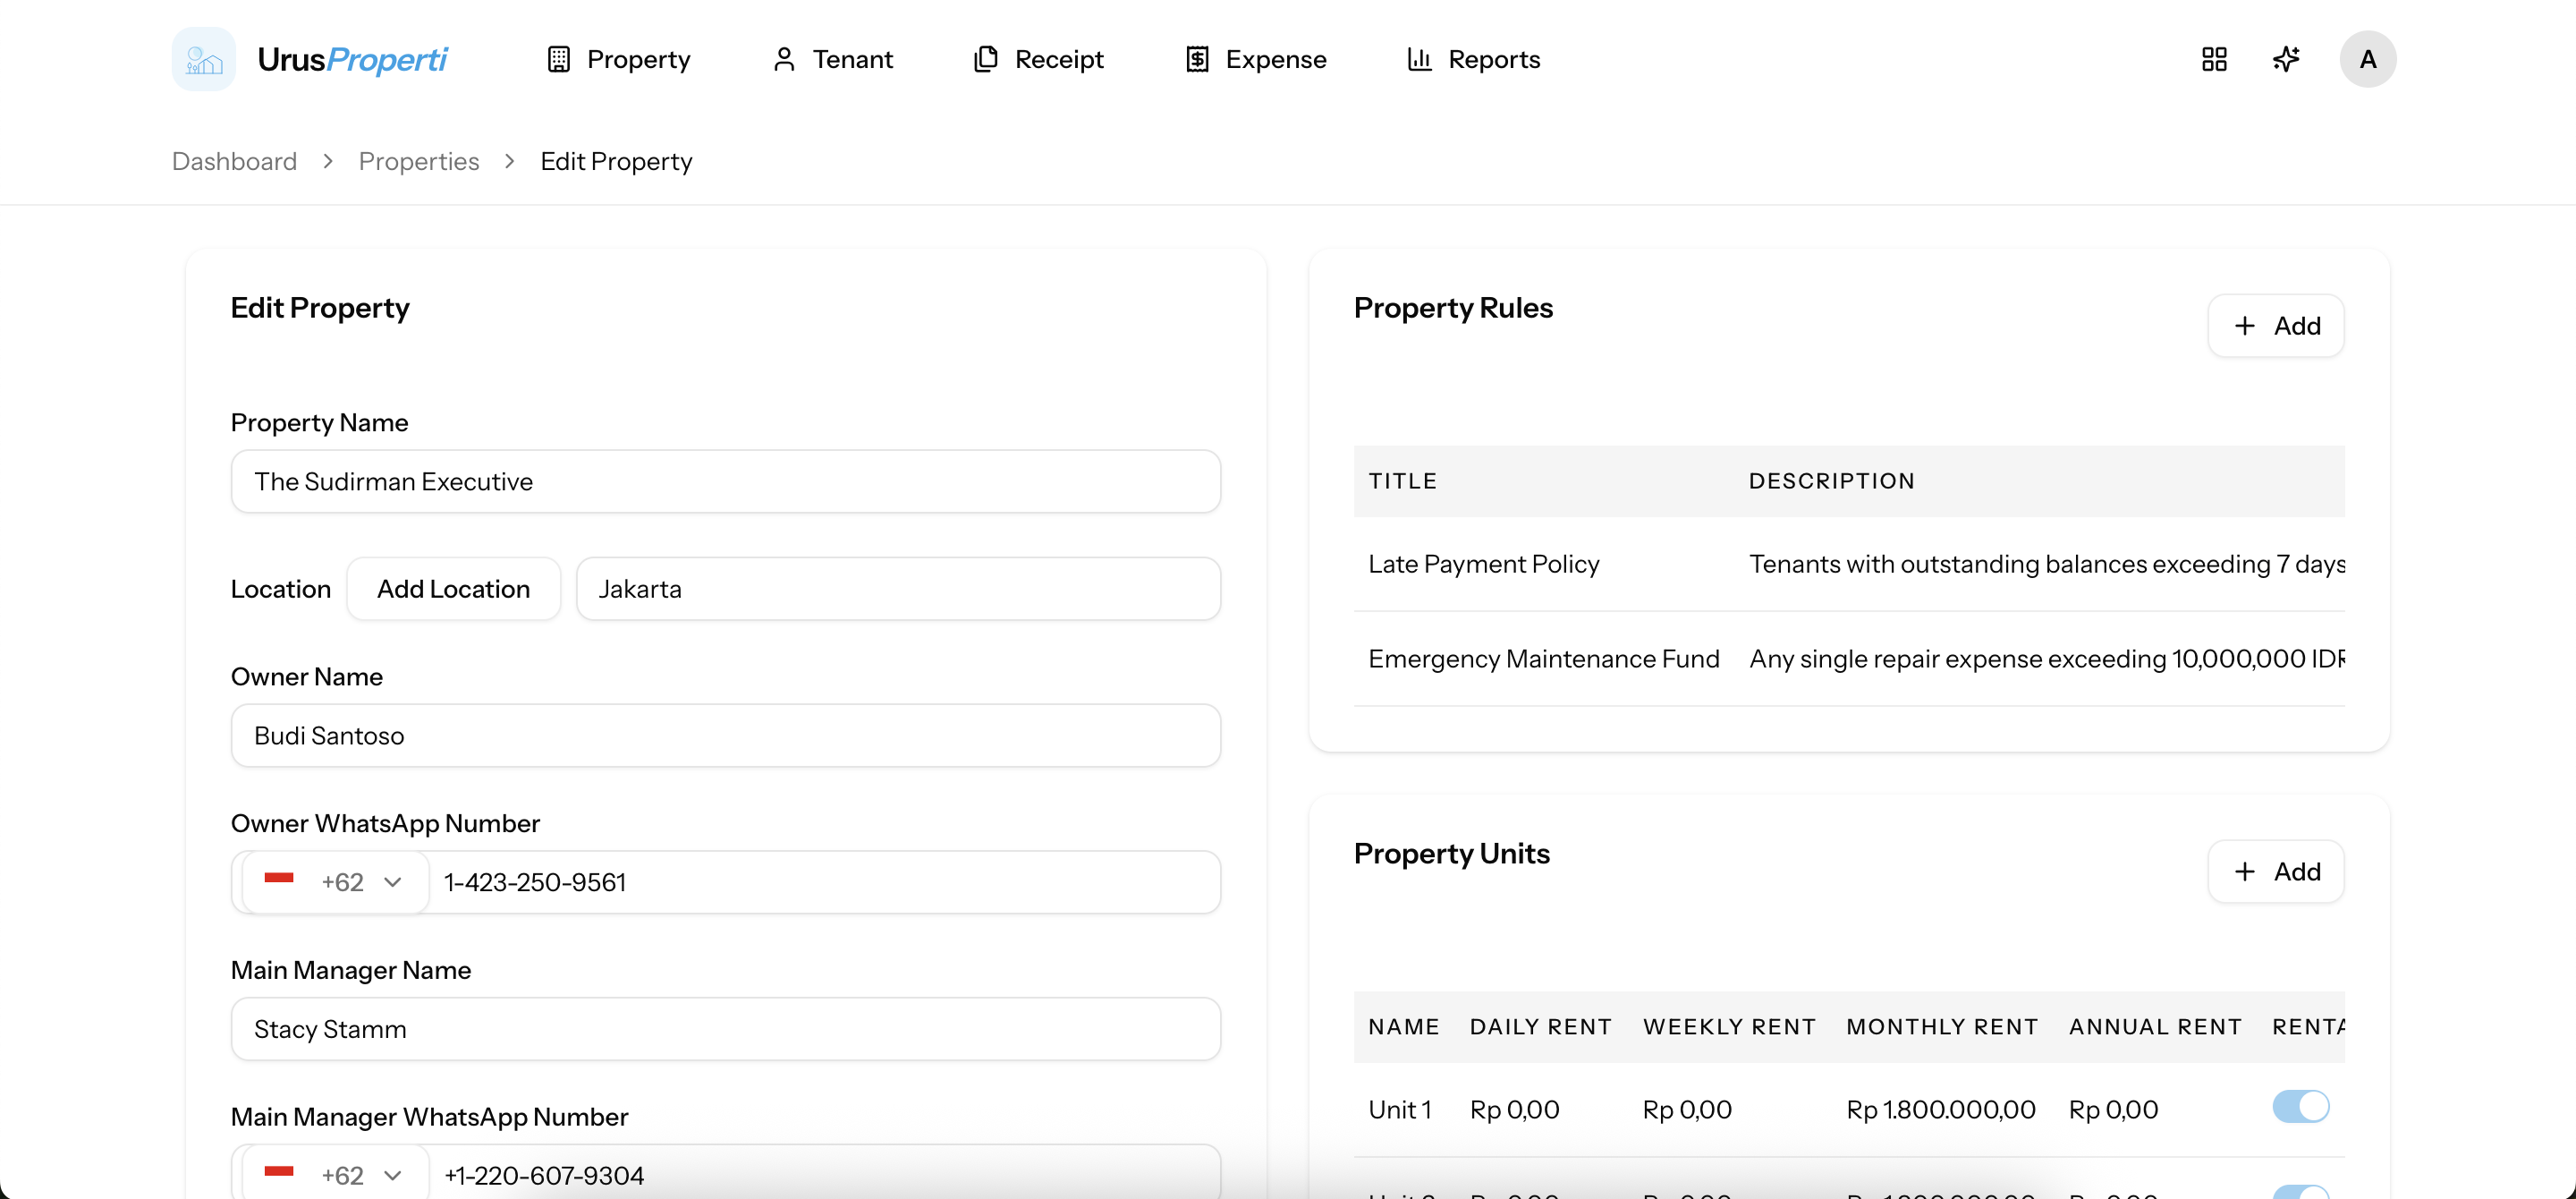Click the Main Manager Name field
Image resolution: width=2576 pixels, height=1199 pixels.
(x=725, y=1029)
